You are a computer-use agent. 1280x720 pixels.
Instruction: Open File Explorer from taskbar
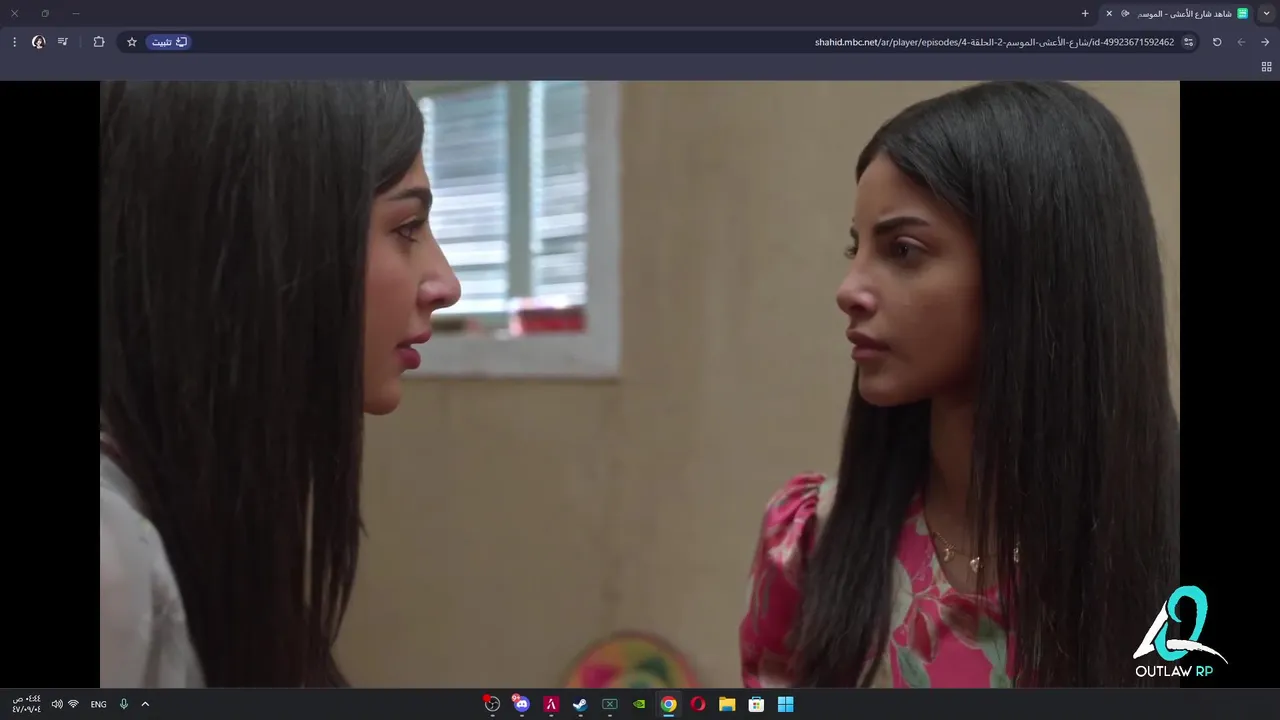coord(727,704)
